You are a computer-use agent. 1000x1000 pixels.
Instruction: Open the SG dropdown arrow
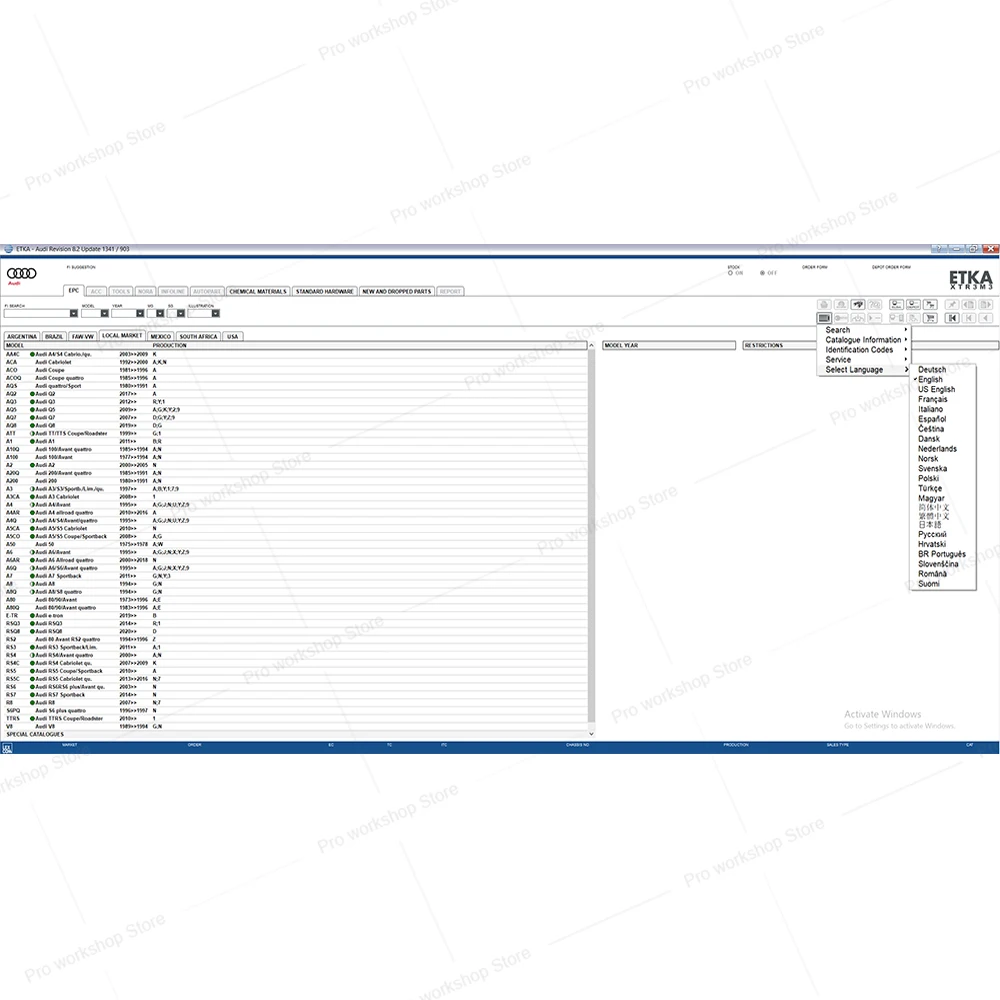pyautogui.click(x=180, y=314)
